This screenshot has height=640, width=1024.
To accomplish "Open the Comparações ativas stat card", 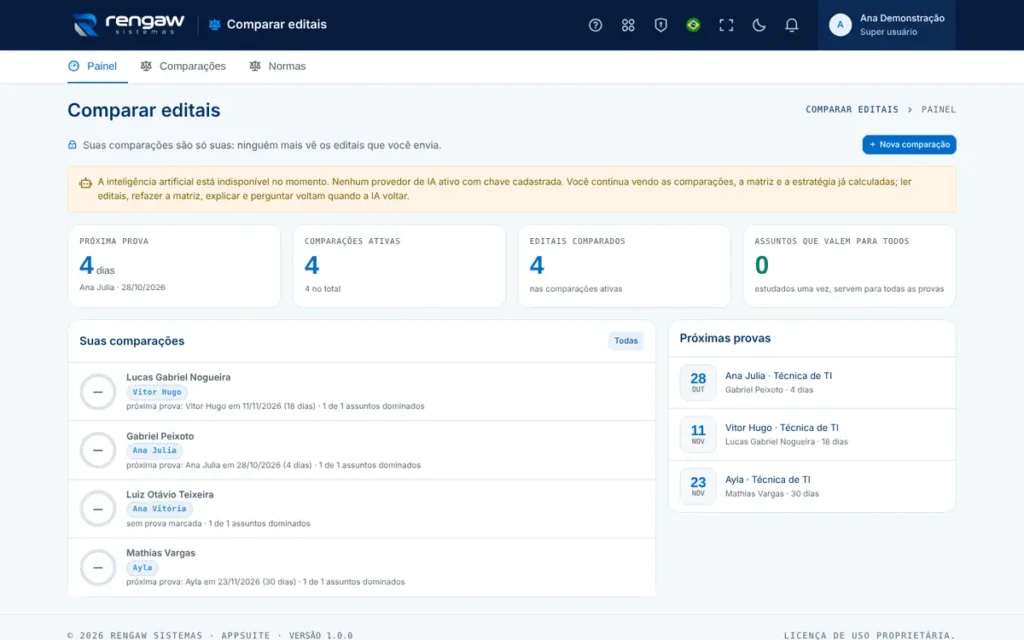I will pos(399,266).
